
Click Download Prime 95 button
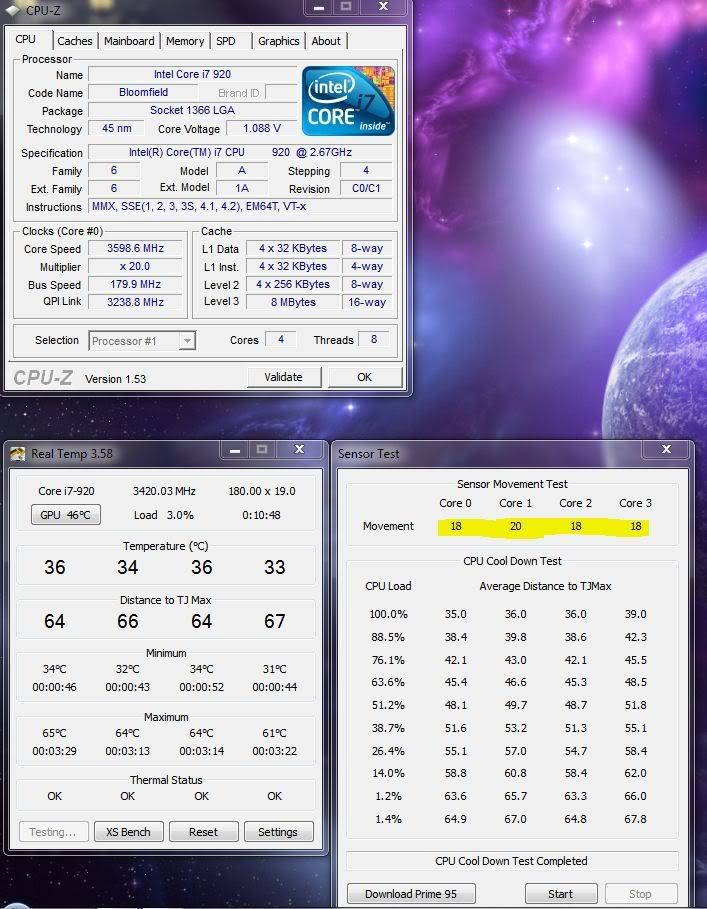[411, 894]
